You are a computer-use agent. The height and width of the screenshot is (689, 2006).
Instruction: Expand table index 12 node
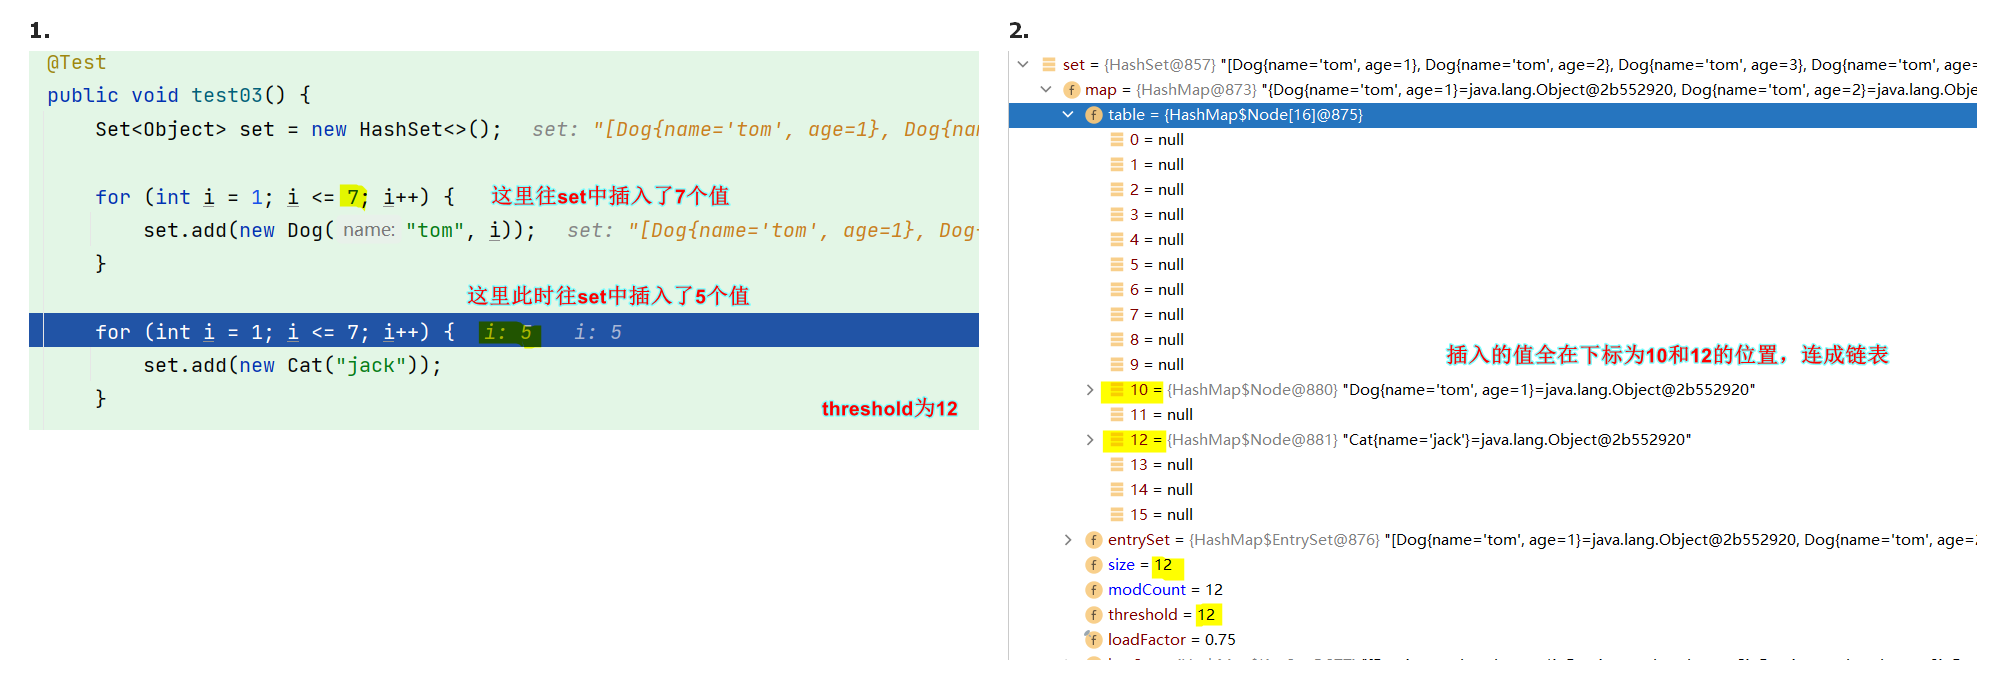[x=1090, y=439]
